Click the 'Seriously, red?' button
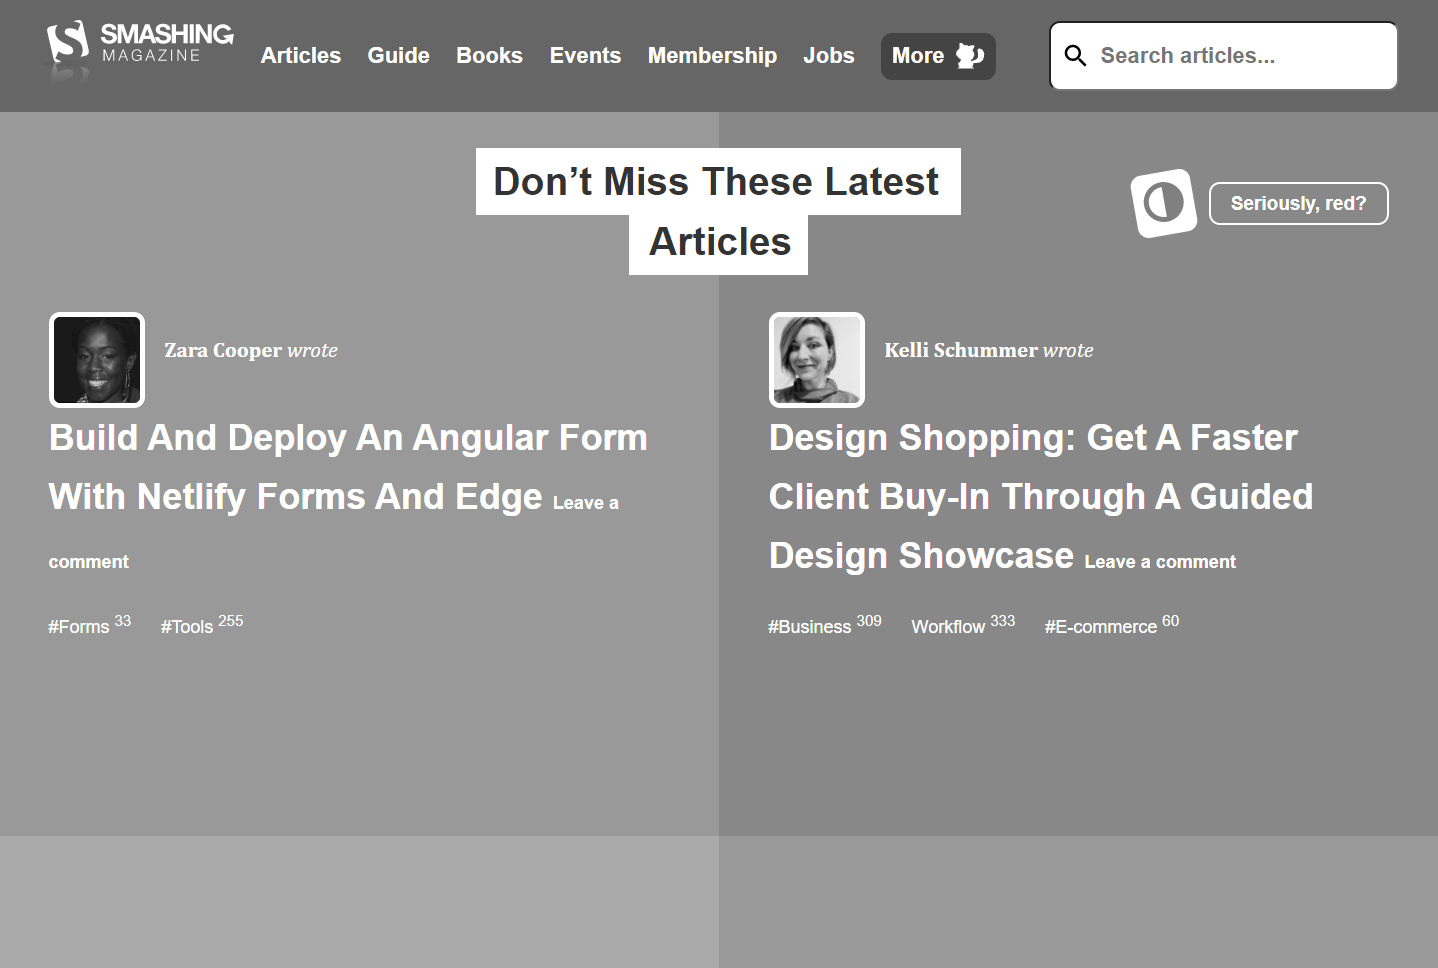Image resolution: width=1438 pixels, height=968 pixels. tap(1298, 203)
